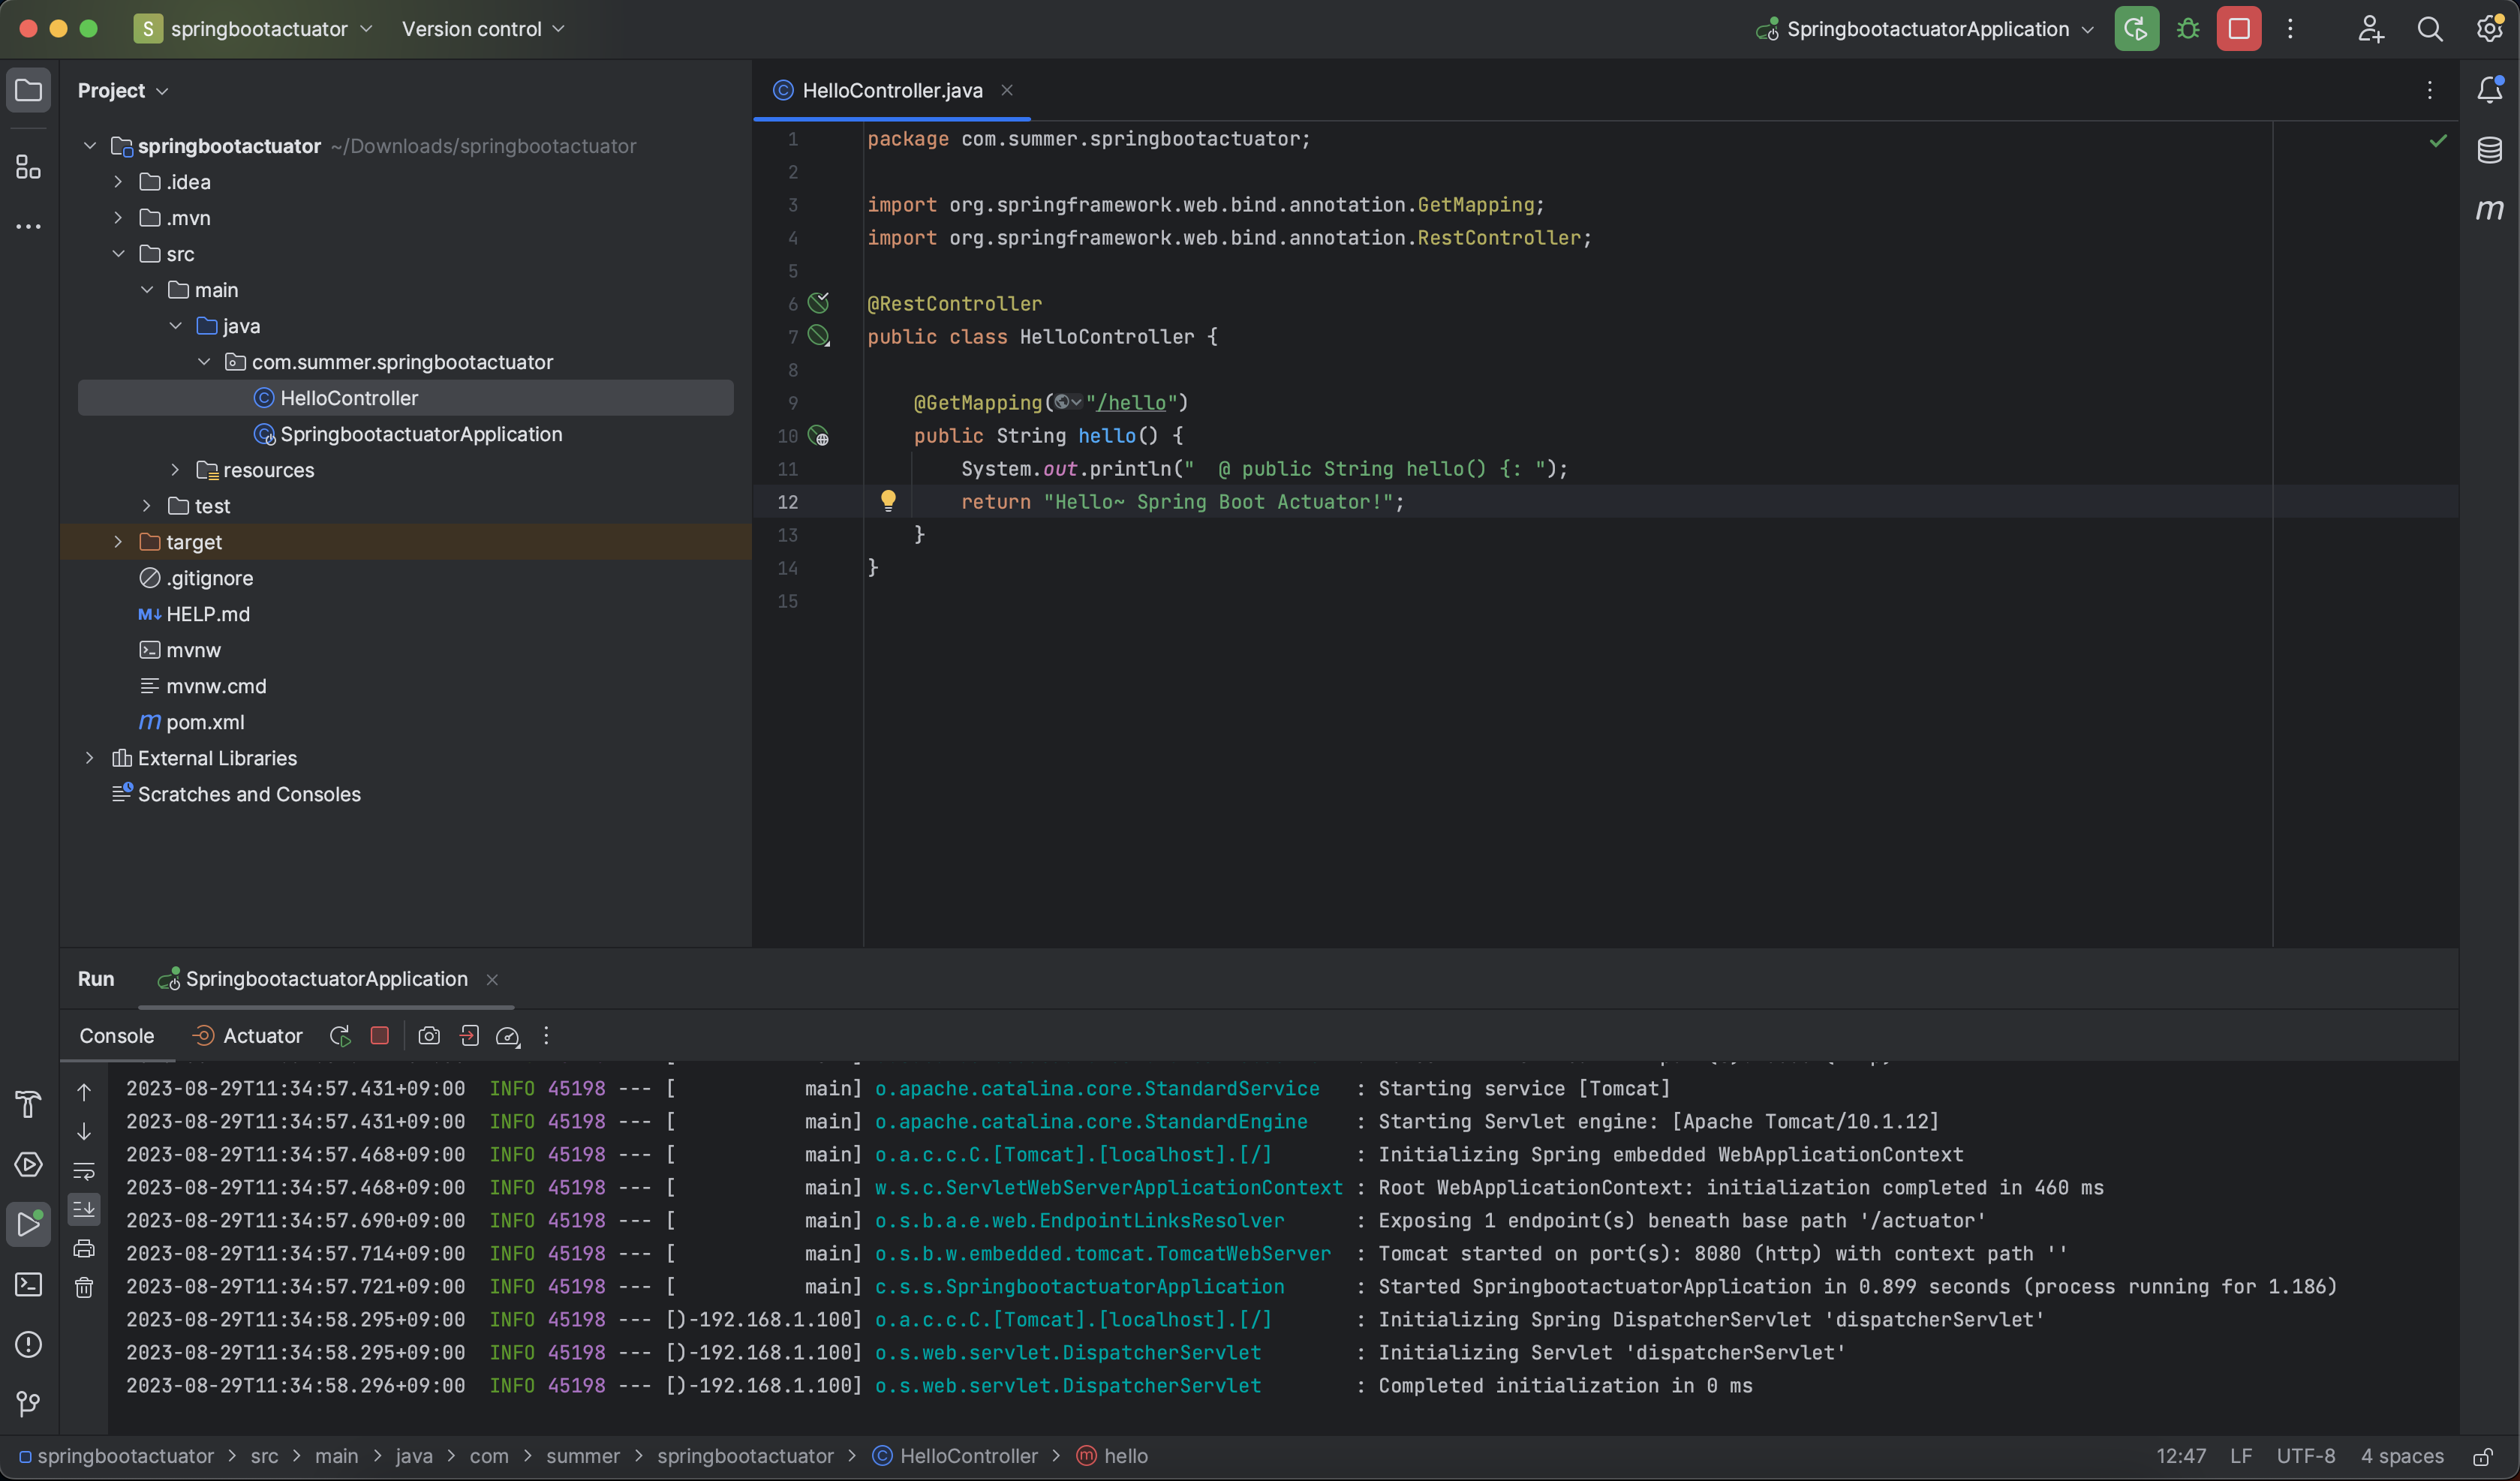The width and height of the screenshot is (2520, 1481).
Task: Open the Database tool window
Action: tap(2490, 150)
